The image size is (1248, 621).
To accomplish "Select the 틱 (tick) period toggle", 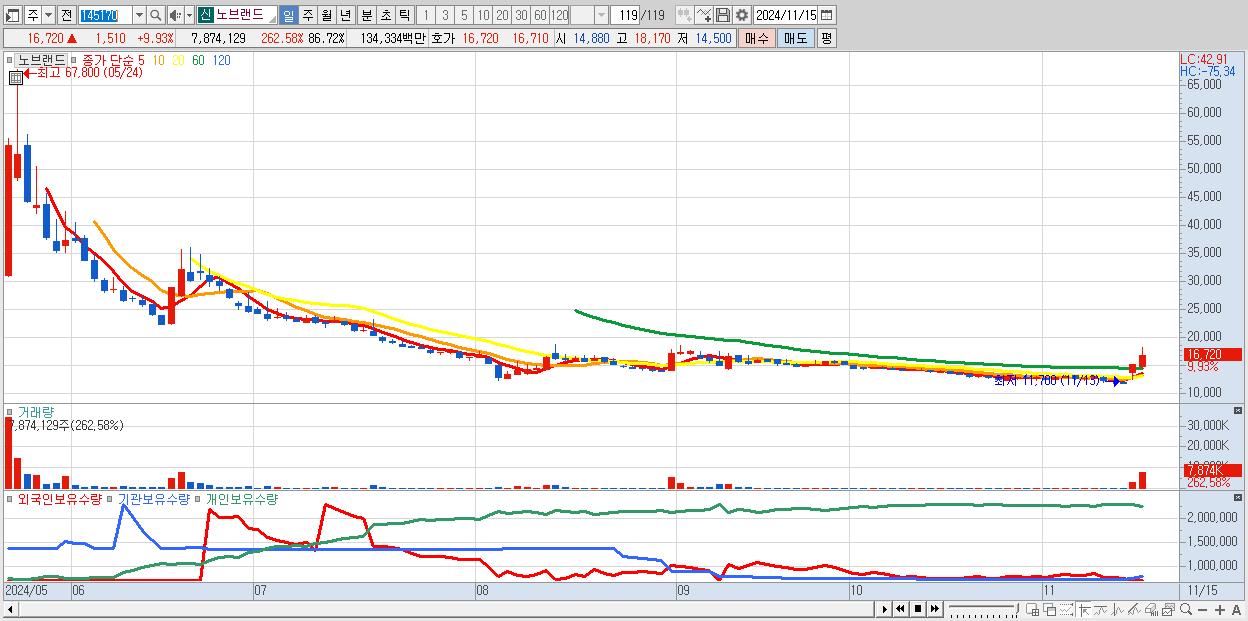I will 404,15.
